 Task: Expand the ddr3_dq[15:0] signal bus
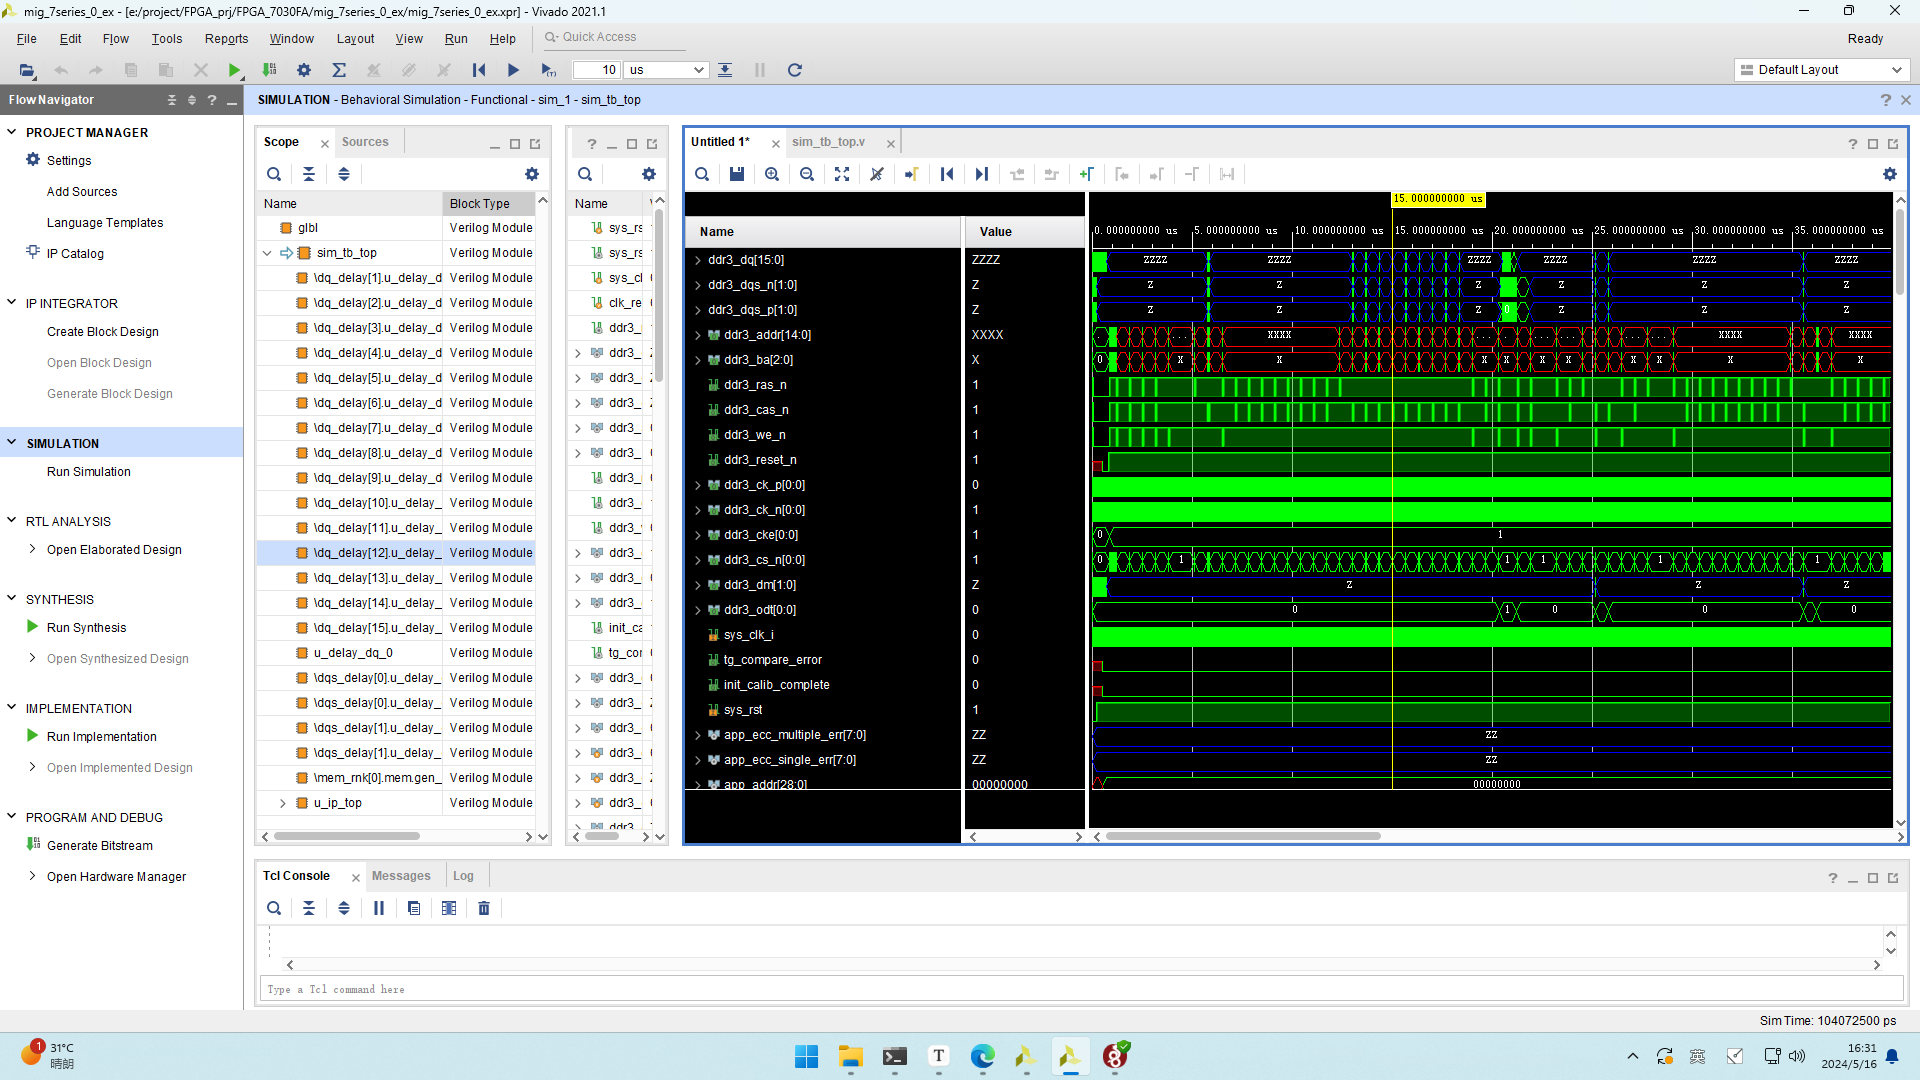(x=698, y=260)
